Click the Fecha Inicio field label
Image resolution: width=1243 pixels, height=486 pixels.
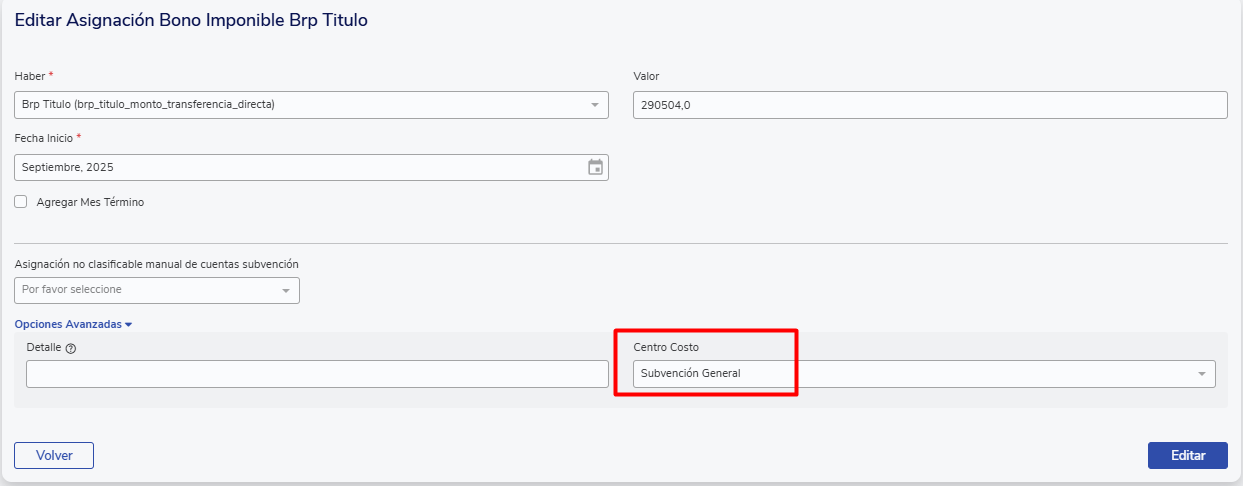tap(44, 138)
